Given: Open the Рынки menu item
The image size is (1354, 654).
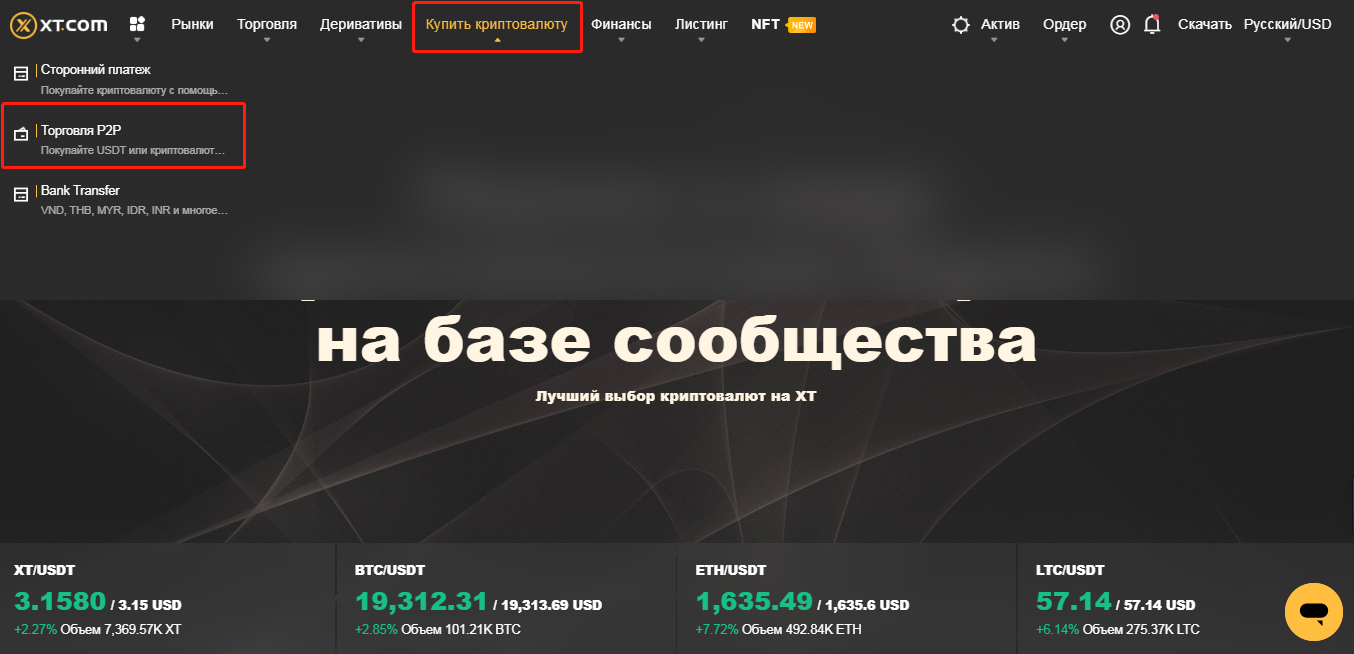Looking at the screenshot, I should click(x=192, y=25).
